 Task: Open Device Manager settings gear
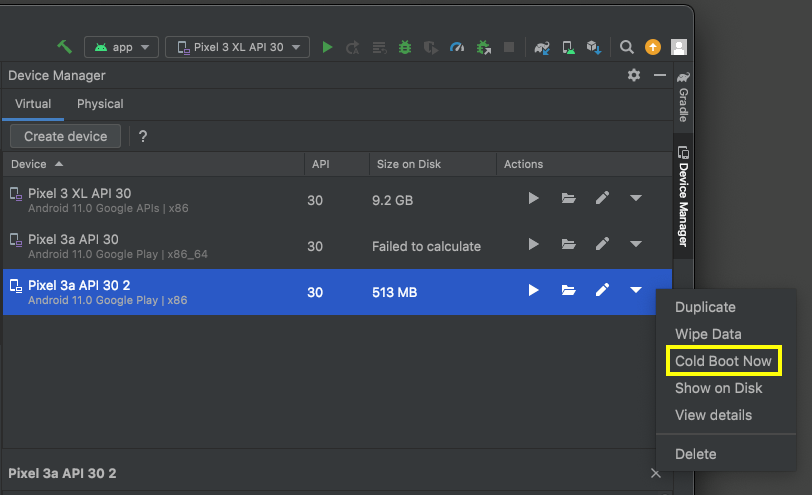[x=633, y=76]
